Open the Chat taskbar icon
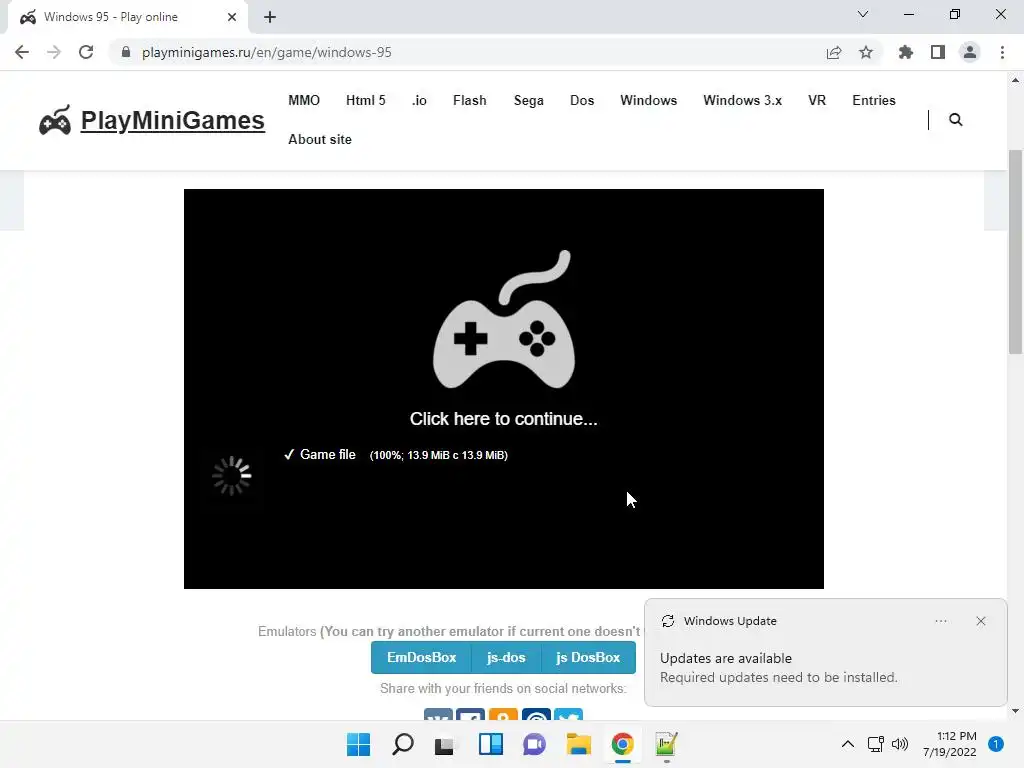Viewport: 1024px width, 768px height. coord(534,744)
